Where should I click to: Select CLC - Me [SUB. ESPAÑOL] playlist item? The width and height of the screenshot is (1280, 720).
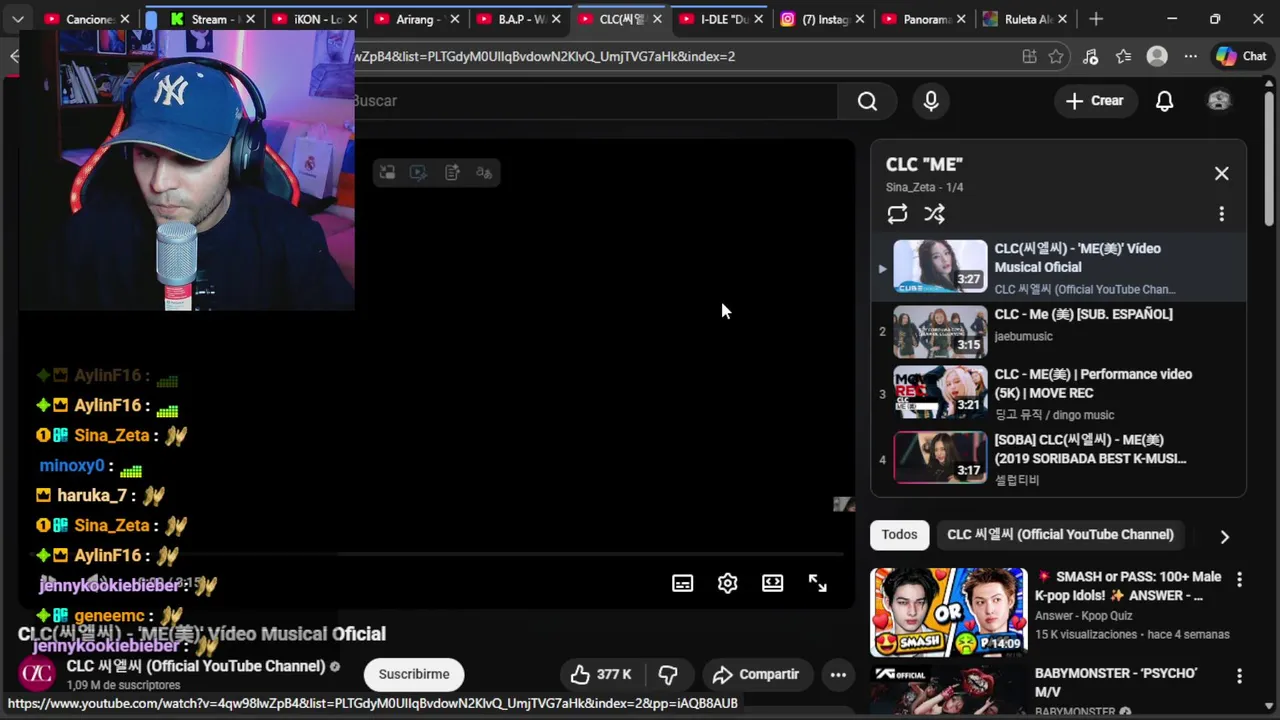1059,332
